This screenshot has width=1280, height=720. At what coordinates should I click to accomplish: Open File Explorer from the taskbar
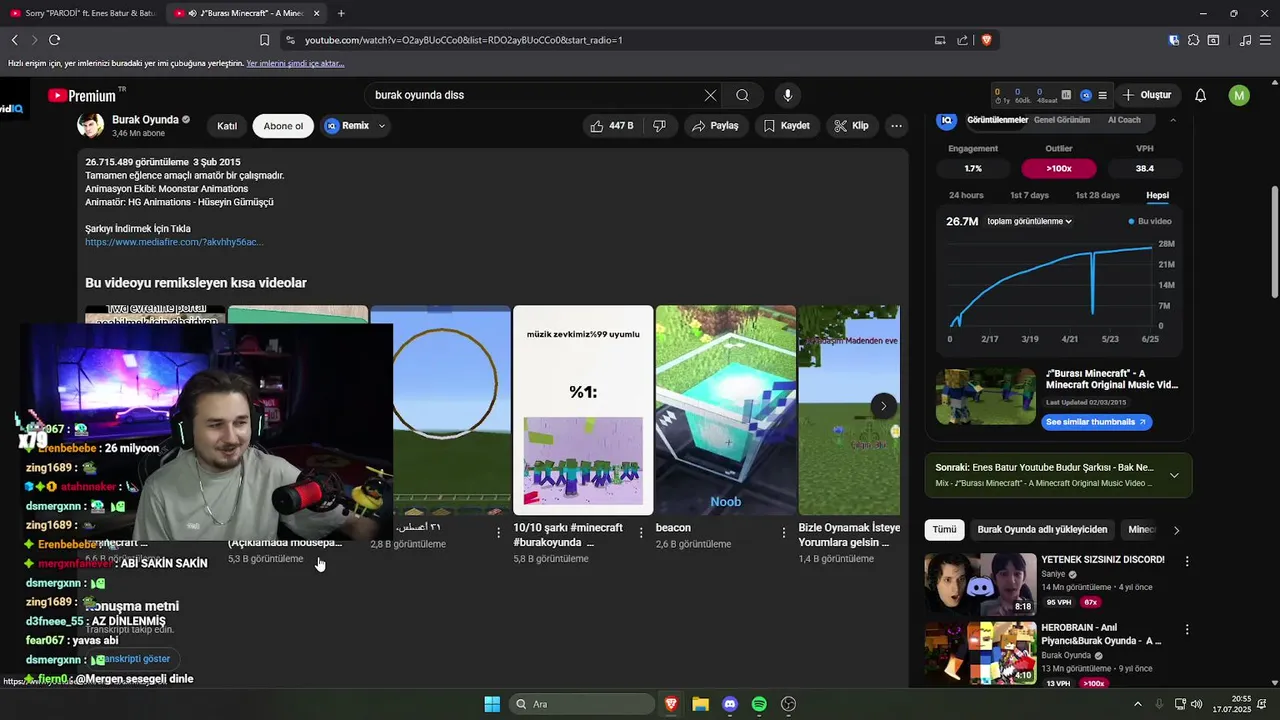tap(701, 704)
